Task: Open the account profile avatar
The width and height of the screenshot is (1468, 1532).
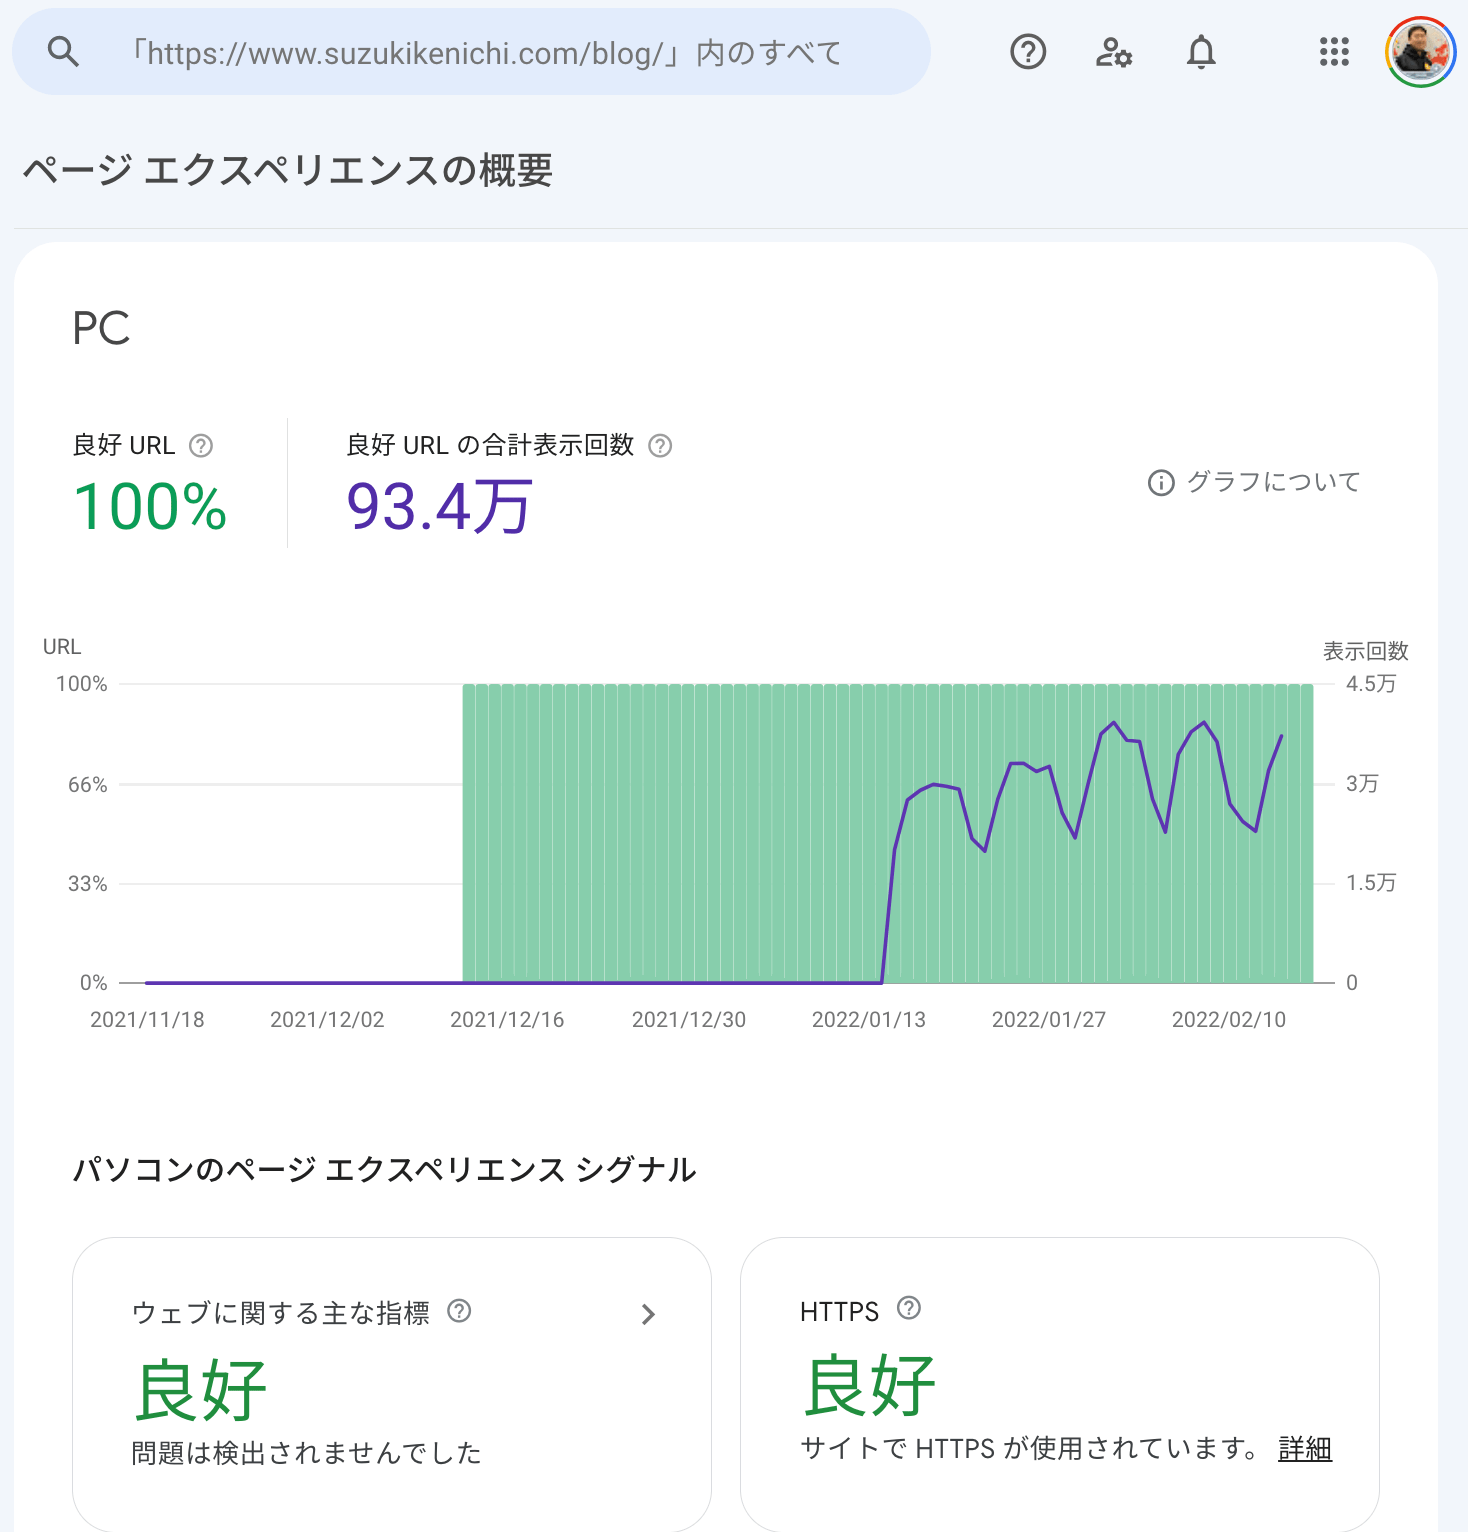Action: (x=1420, y=52)
